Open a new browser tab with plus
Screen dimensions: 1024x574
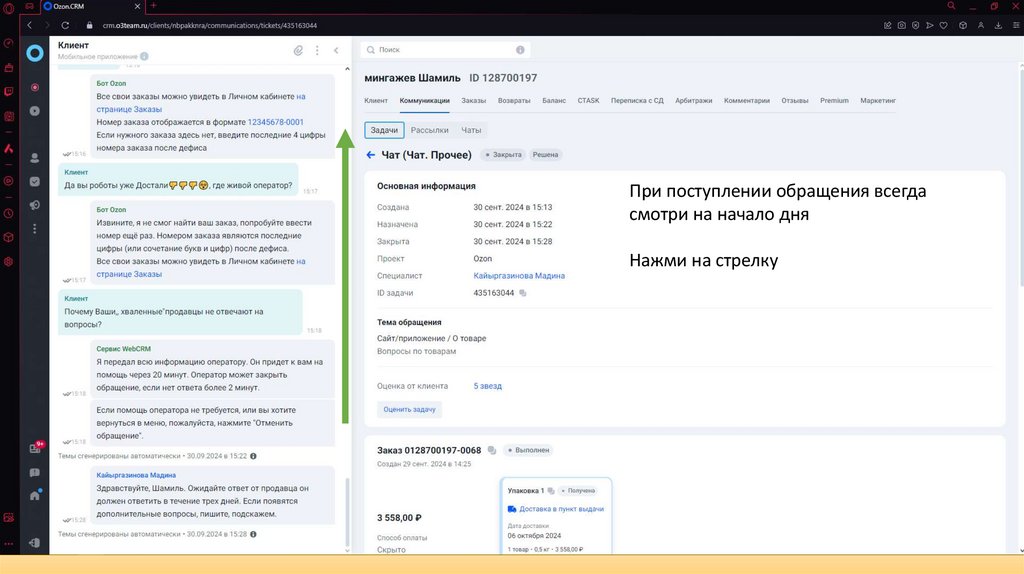click(153, 6)
